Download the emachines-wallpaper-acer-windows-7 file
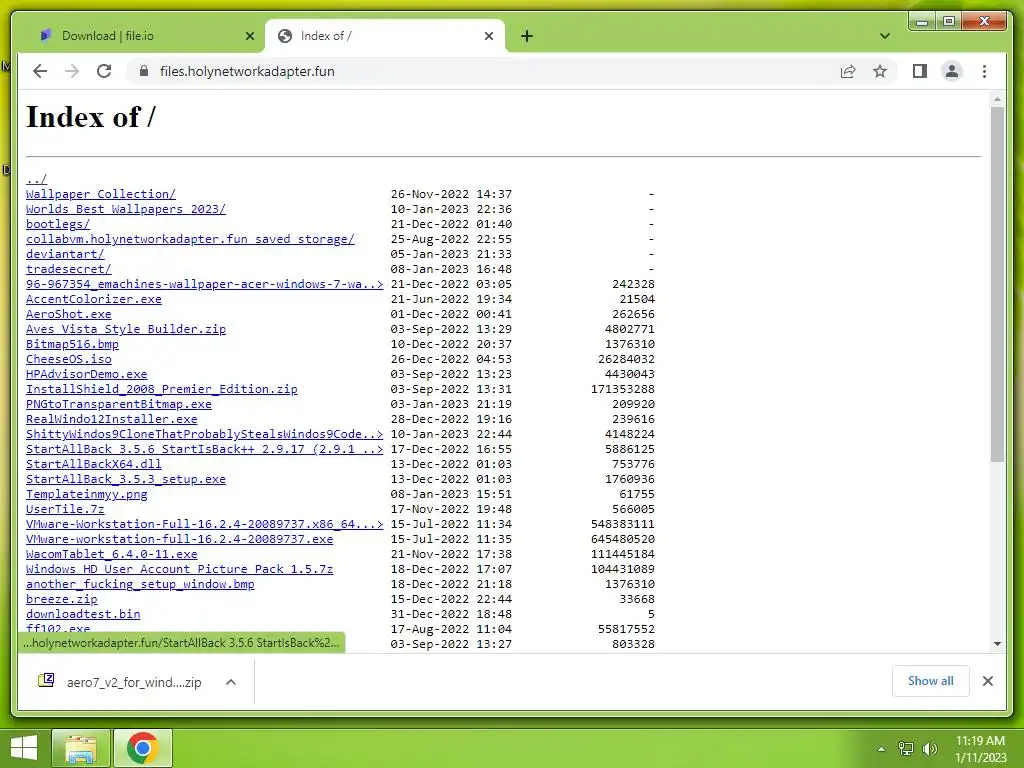The image size is (1024, 768). (x=204, y=284)
